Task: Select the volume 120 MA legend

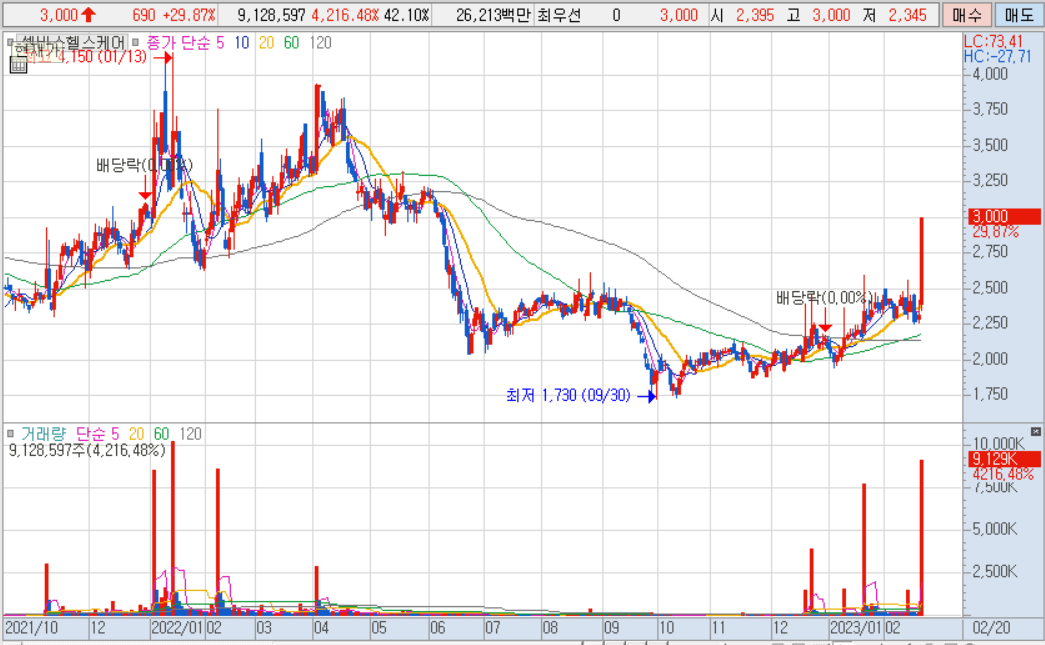Action: click(x=190, y=434)
